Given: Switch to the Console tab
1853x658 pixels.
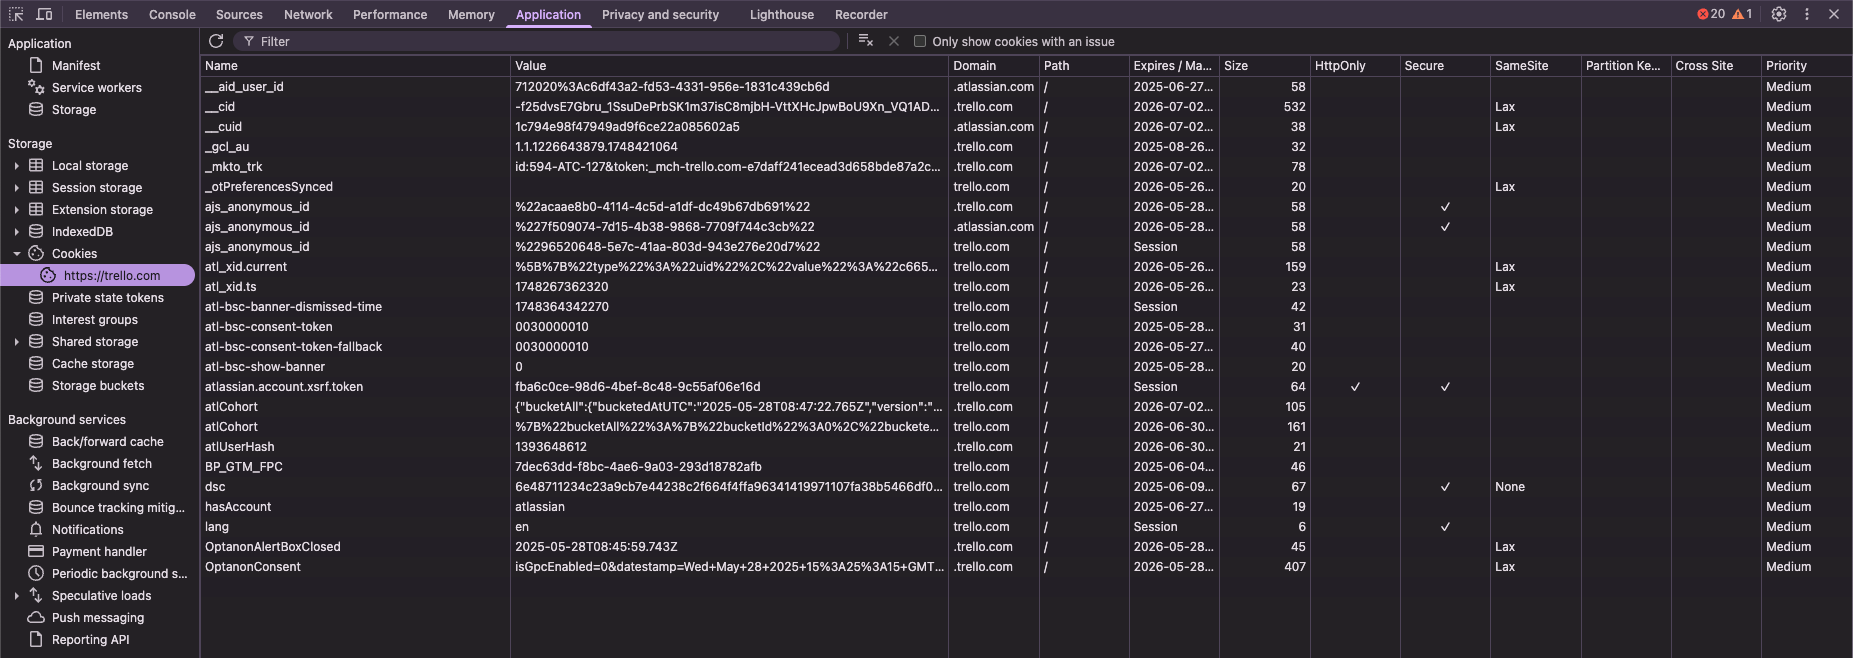Looking at the screenshot, I should pyautogui.click(x=172, y=14).
